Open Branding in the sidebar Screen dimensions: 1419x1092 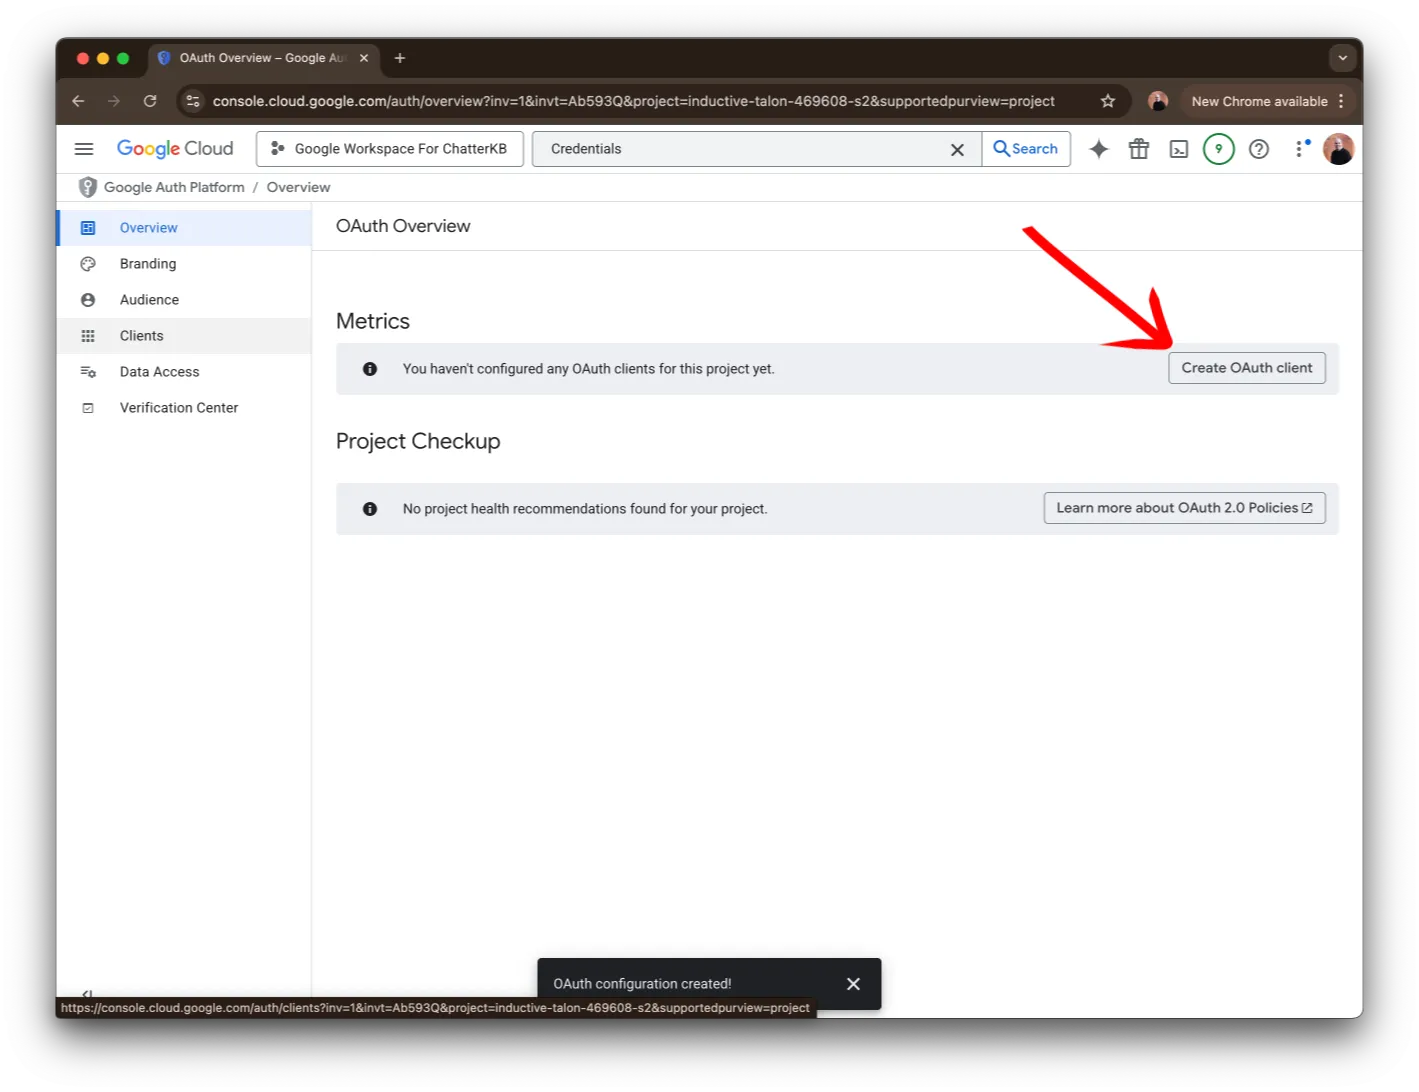tap(184, 264)
